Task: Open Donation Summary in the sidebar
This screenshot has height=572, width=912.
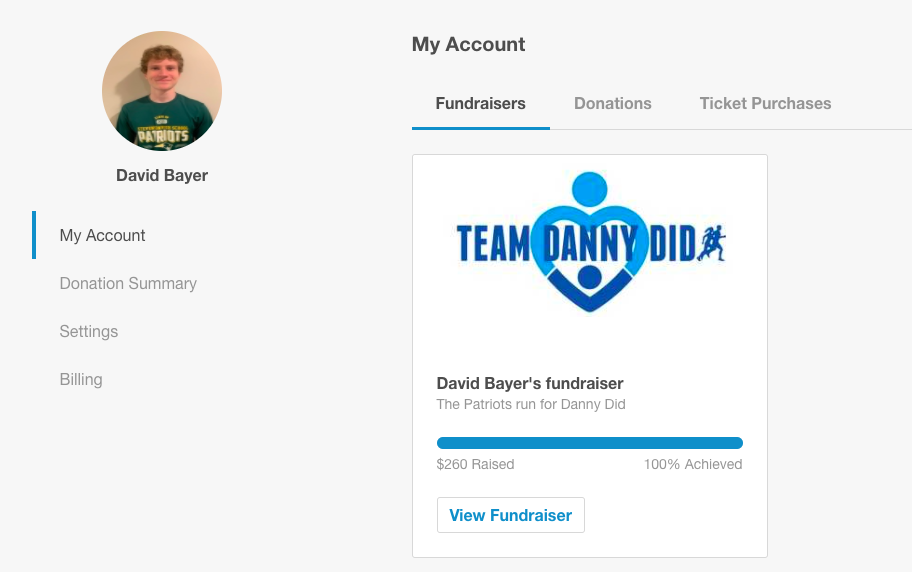Action: pos(128,283)
